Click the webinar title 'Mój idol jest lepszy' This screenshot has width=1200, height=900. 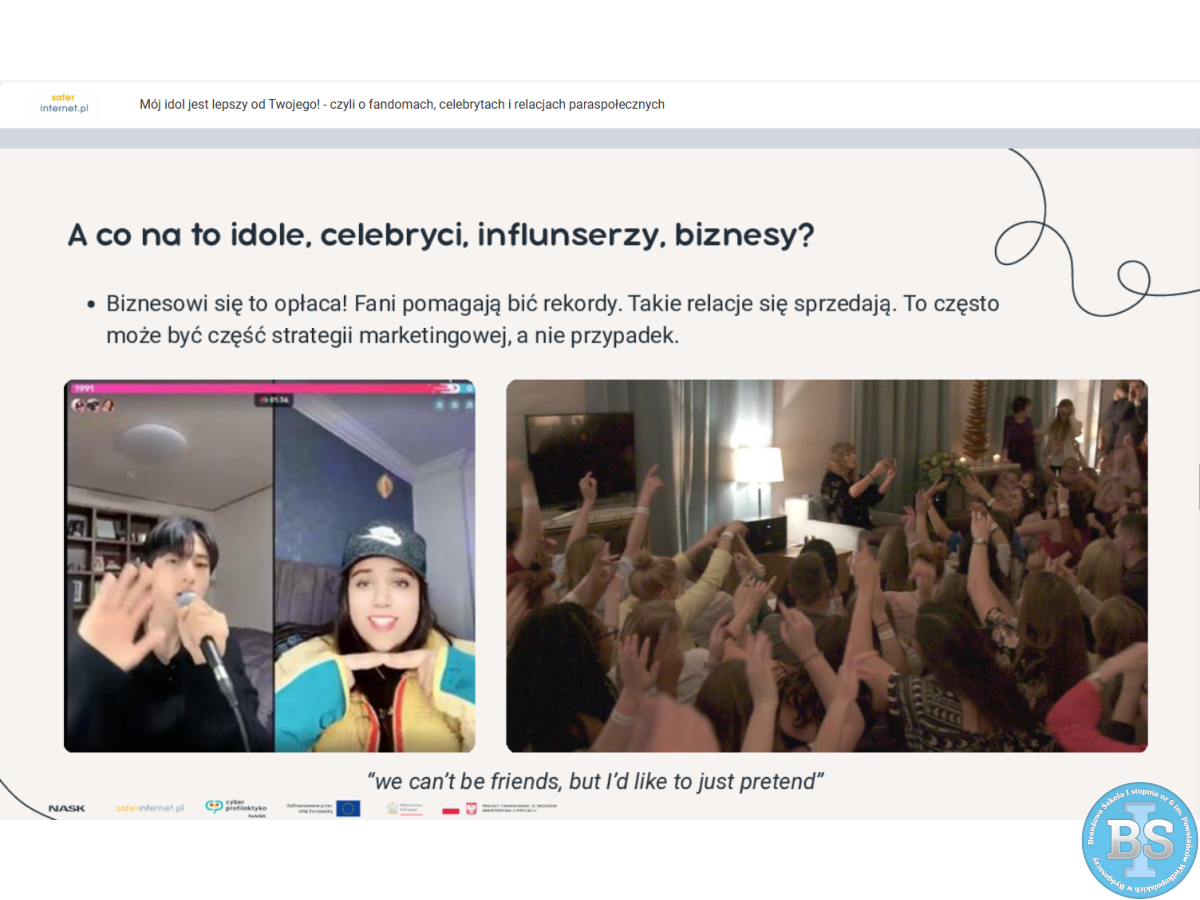coord(402,104)
